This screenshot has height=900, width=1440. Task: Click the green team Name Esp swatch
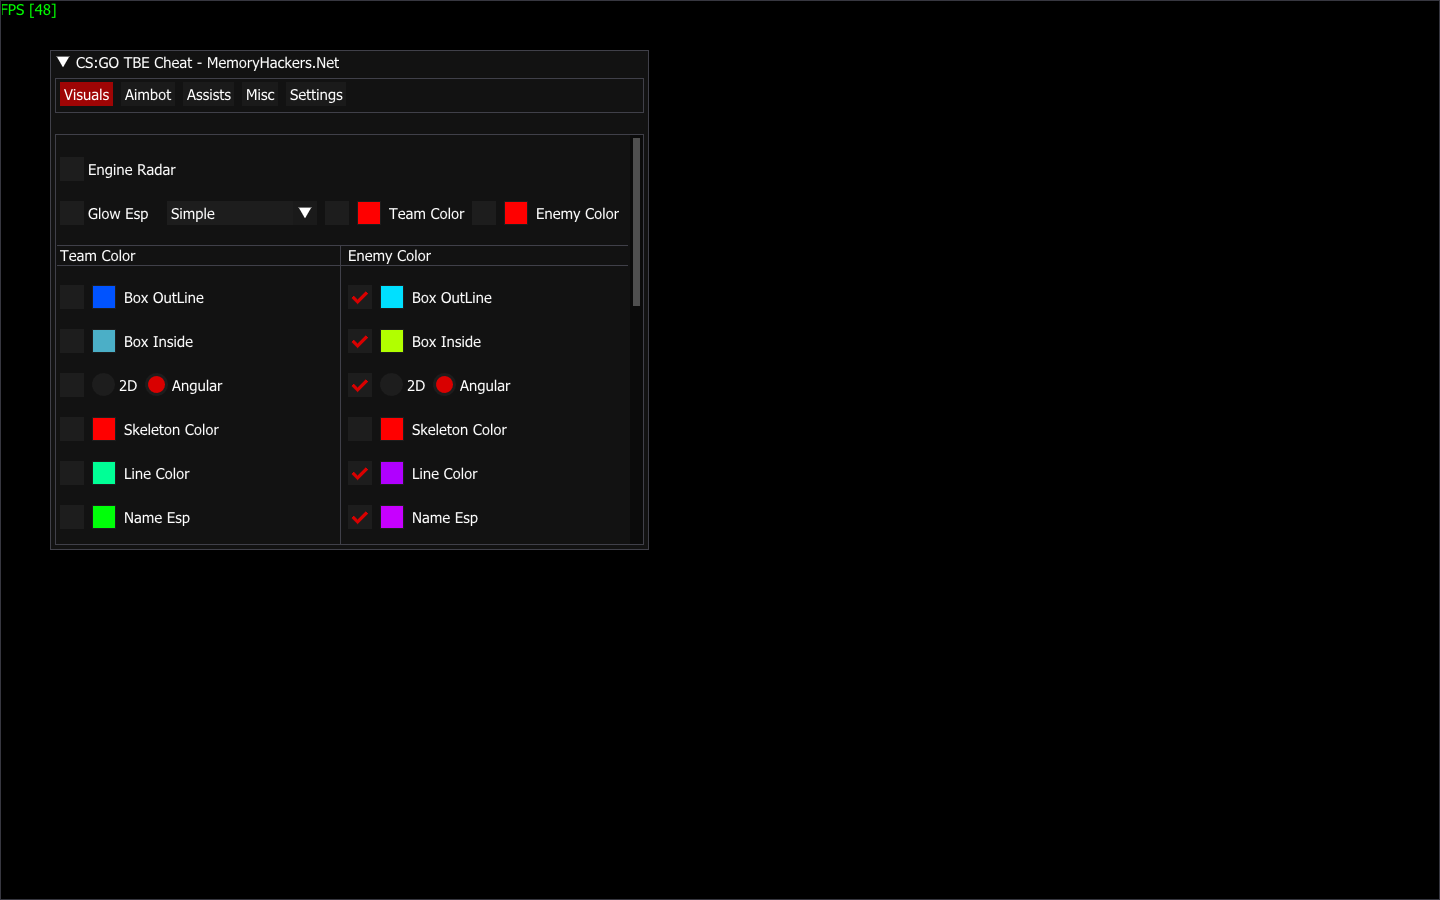(104, 517)
